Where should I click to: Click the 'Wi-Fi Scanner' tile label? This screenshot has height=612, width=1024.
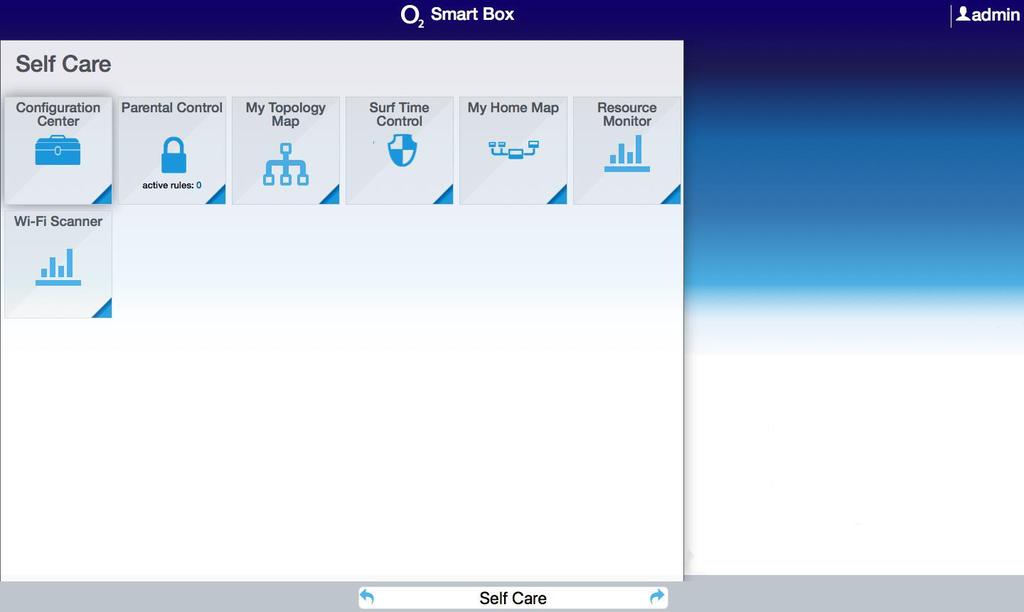(x=58, y=221)
